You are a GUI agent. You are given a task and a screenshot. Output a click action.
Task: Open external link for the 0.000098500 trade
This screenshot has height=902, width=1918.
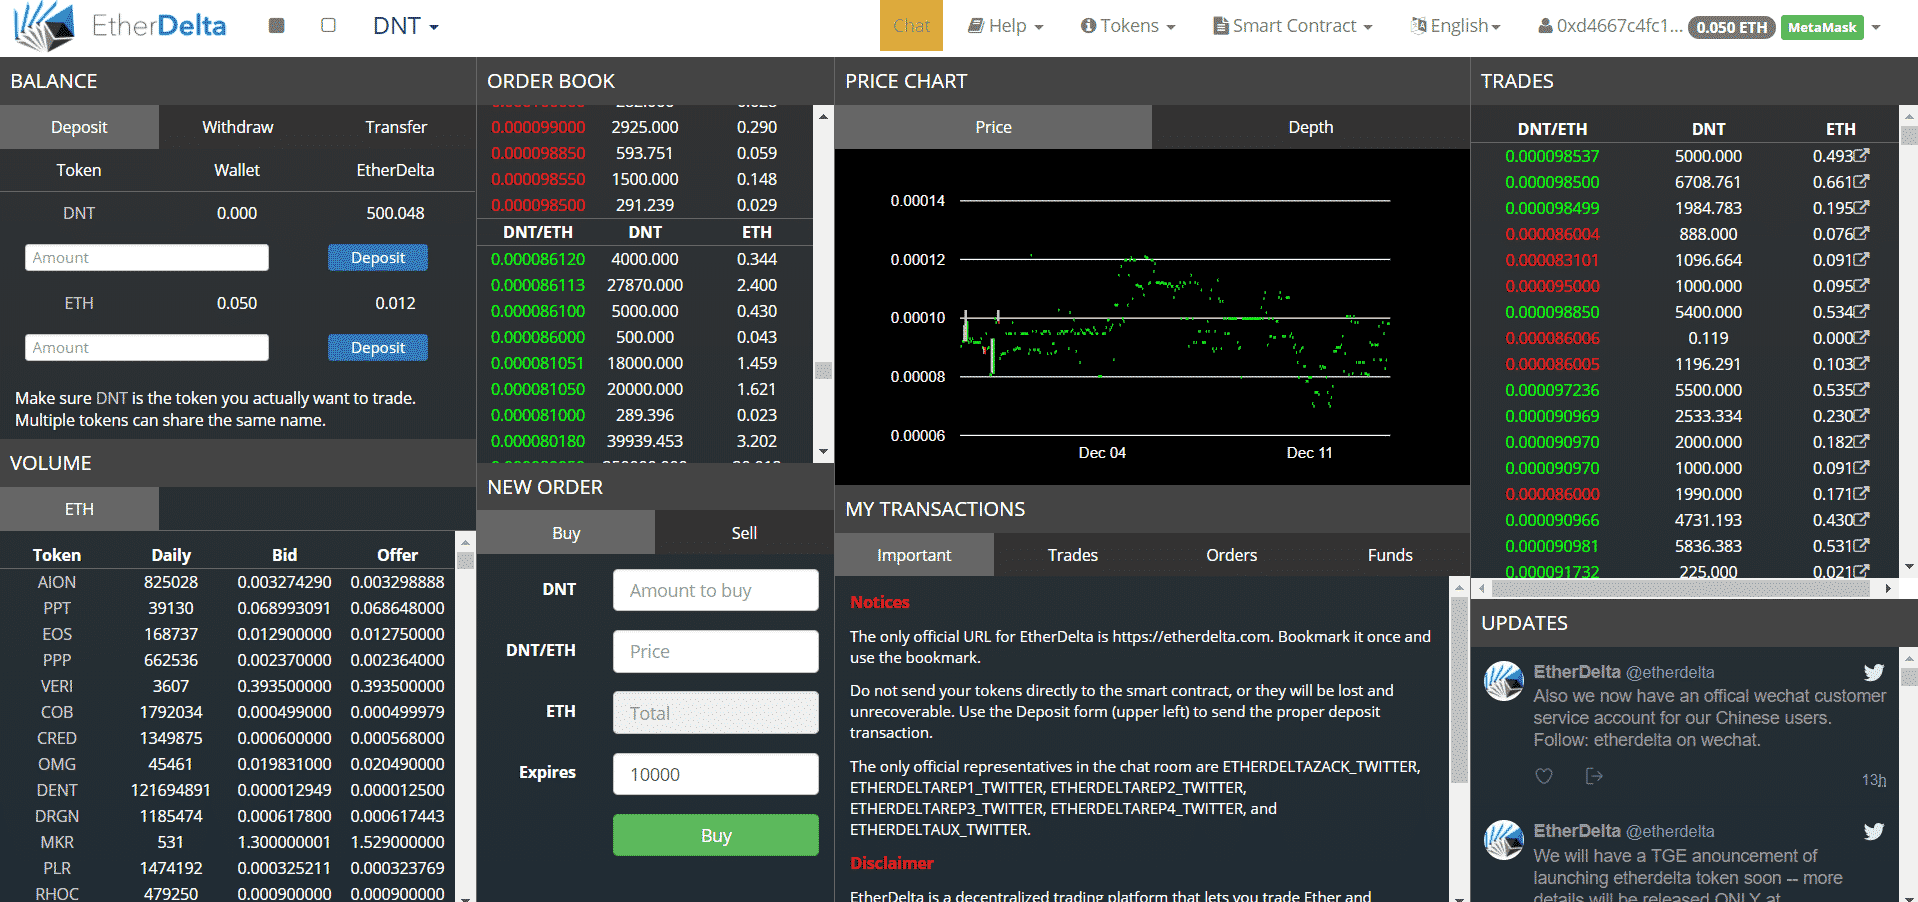(1862, 181)
